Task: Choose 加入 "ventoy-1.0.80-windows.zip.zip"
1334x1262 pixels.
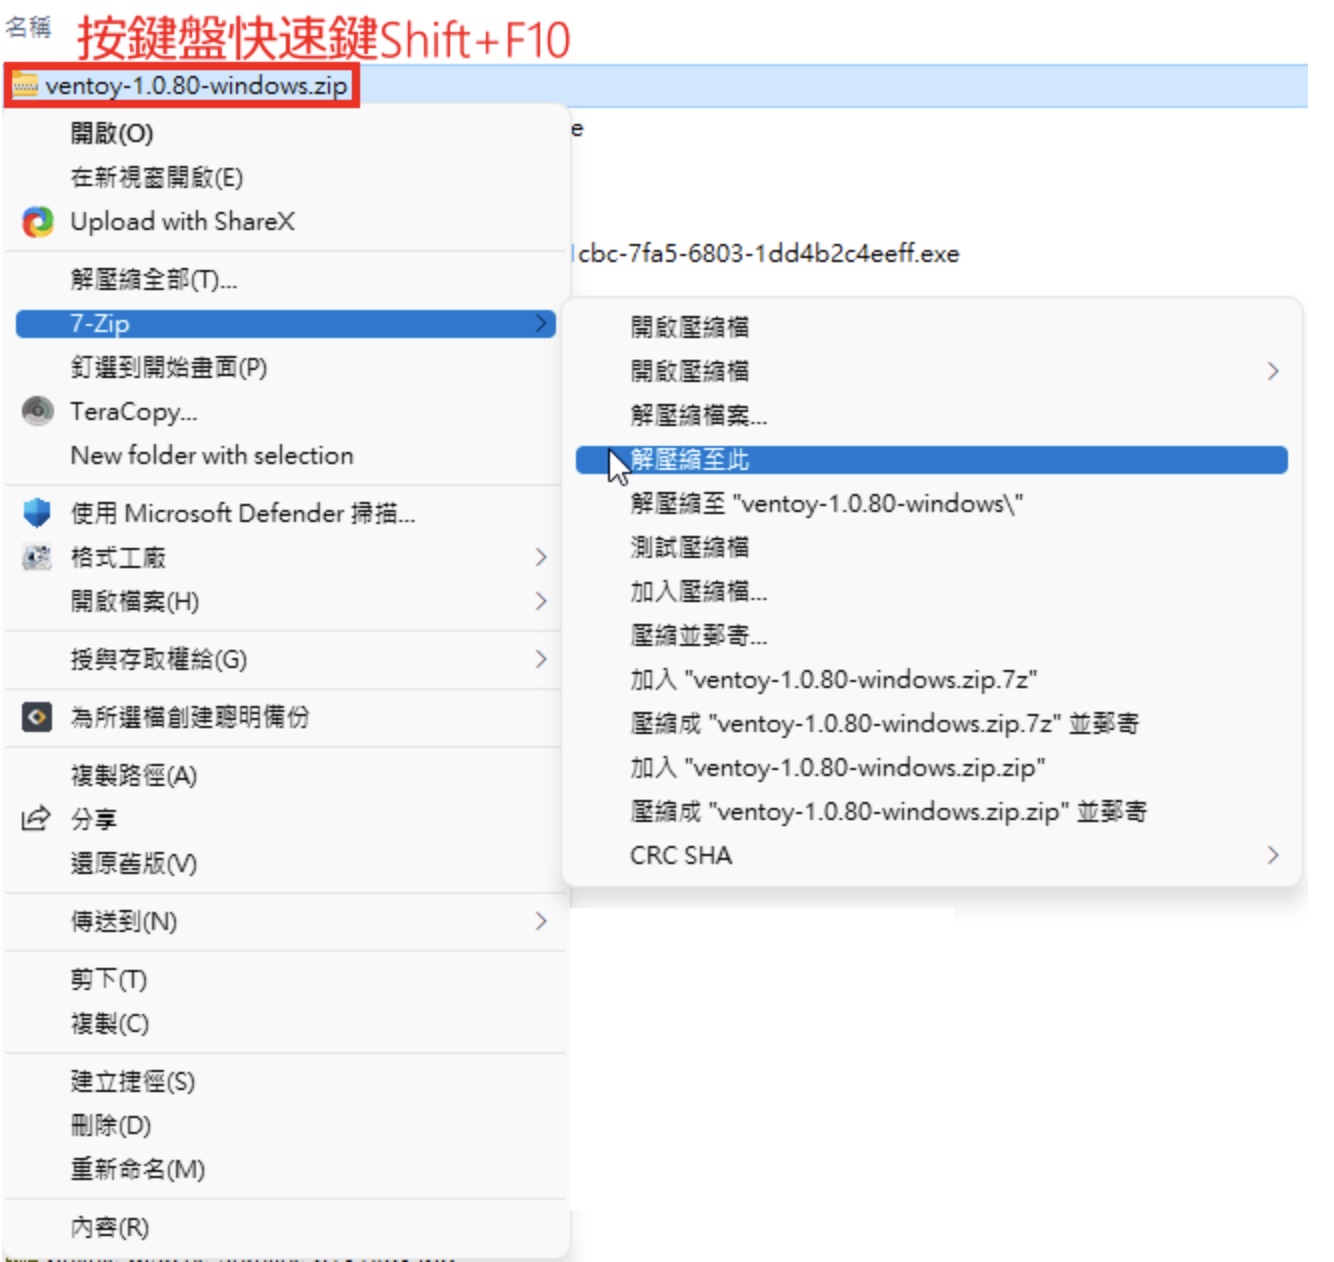Action: click(932, 767)
